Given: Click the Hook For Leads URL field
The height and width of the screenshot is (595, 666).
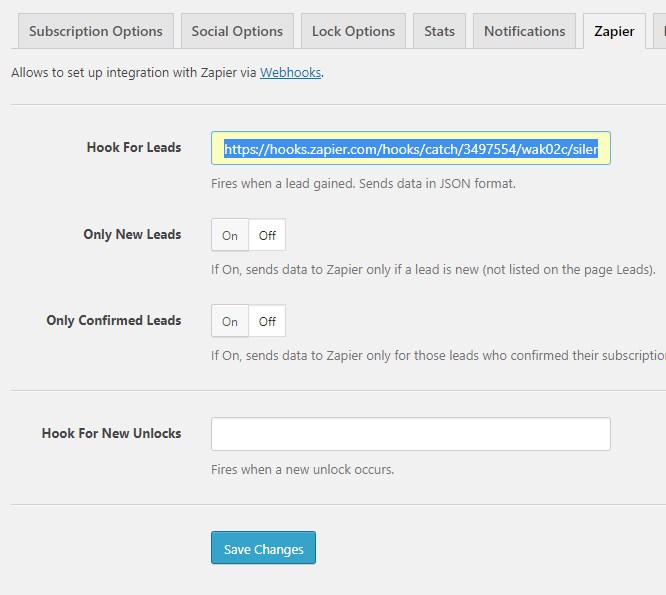Looking at the screenshot, I should tap(410, 149).
